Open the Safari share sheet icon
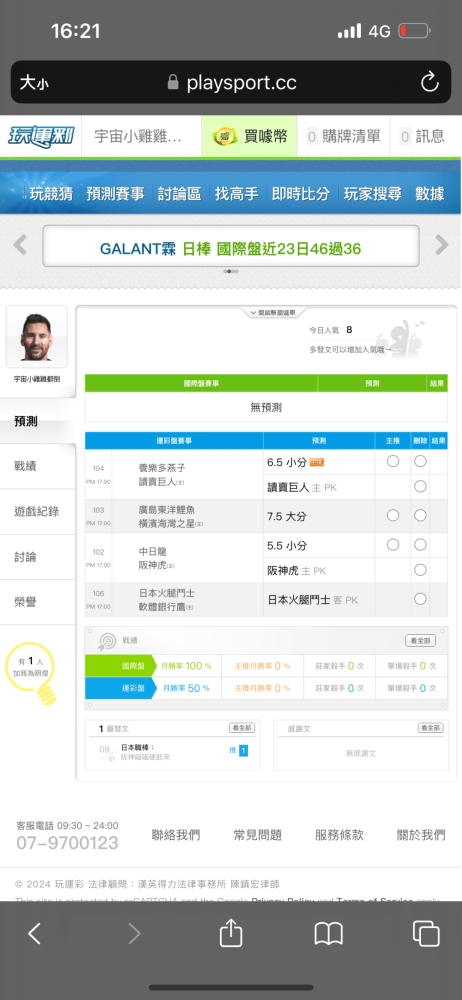 pos(231,933)
